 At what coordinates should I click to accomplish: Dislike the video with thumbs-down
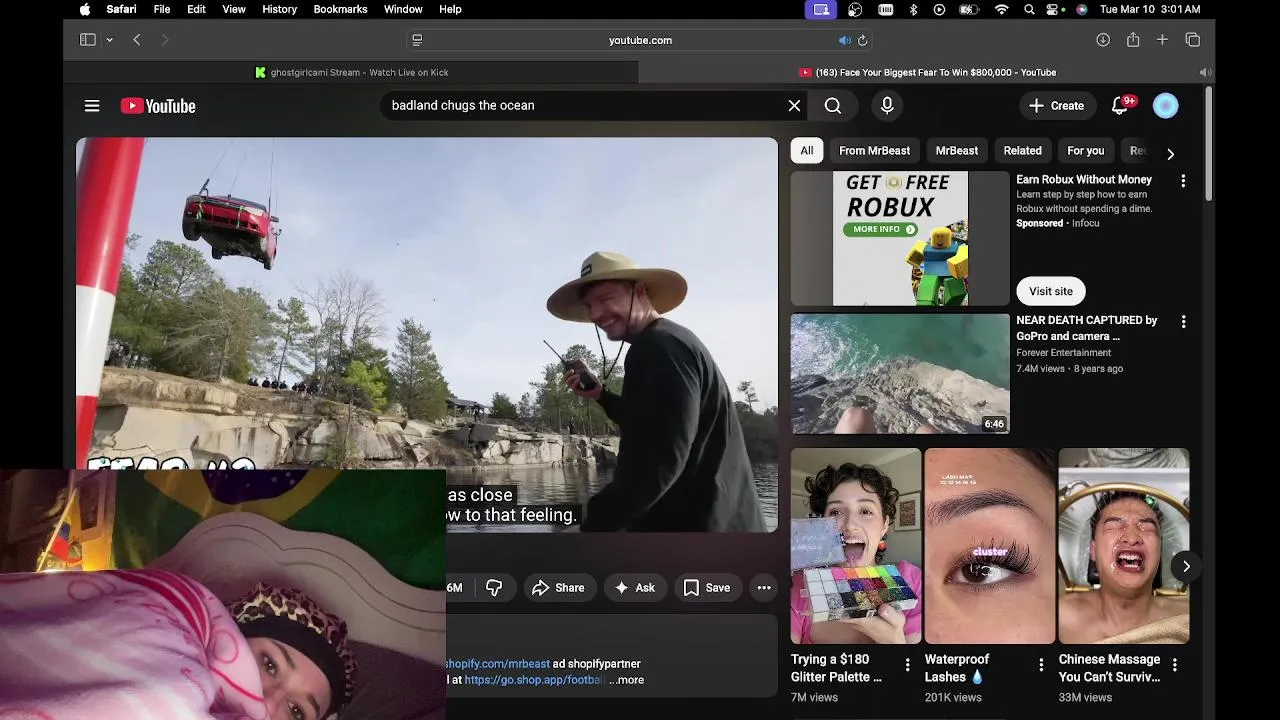tap(494, 588)
